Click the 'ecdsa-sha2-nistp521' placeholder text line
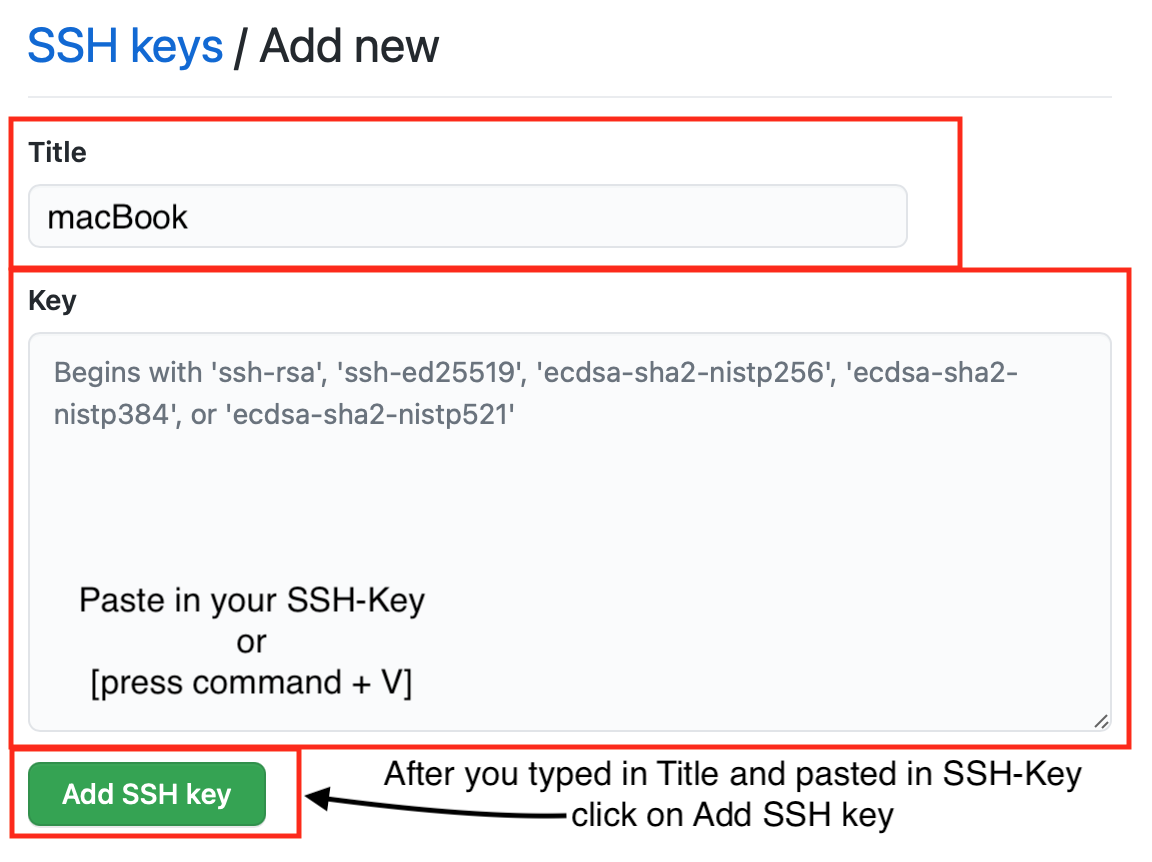Screen dimensions: 1152x862 [284, 414]
